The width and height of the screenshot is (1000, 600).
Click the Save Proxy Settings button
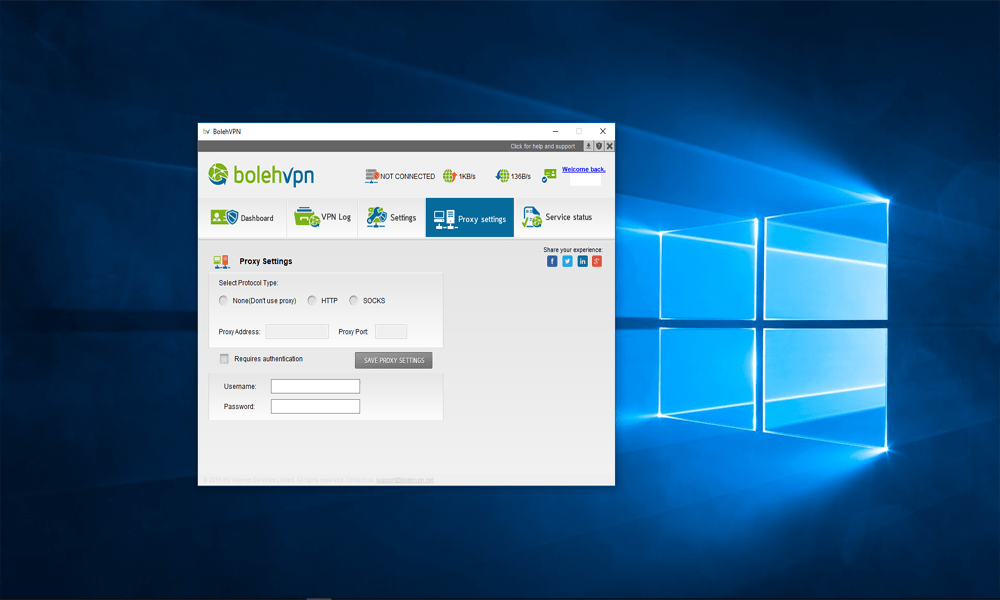[x=393, y=360]
